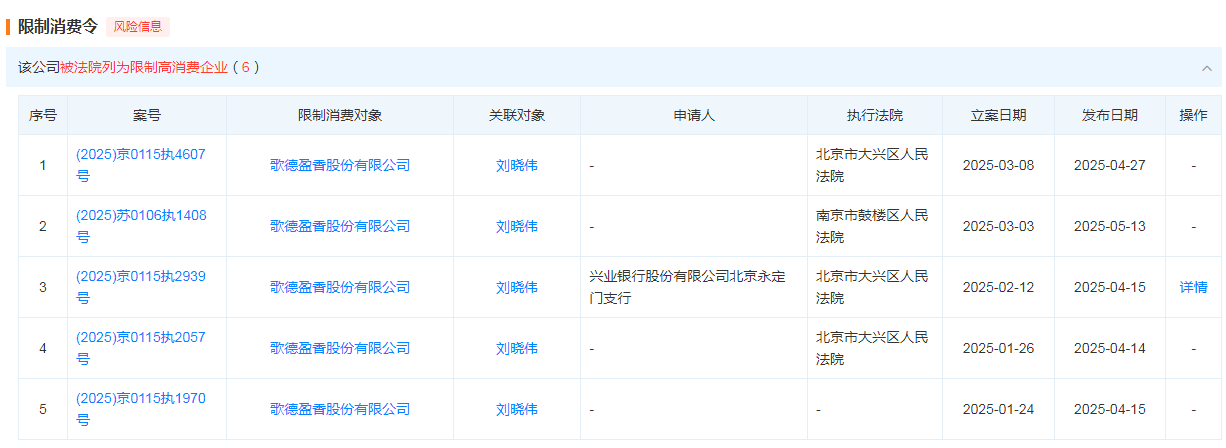Open 刘晓伟 in row 1
1226x448 pixels.
[517, 165]
